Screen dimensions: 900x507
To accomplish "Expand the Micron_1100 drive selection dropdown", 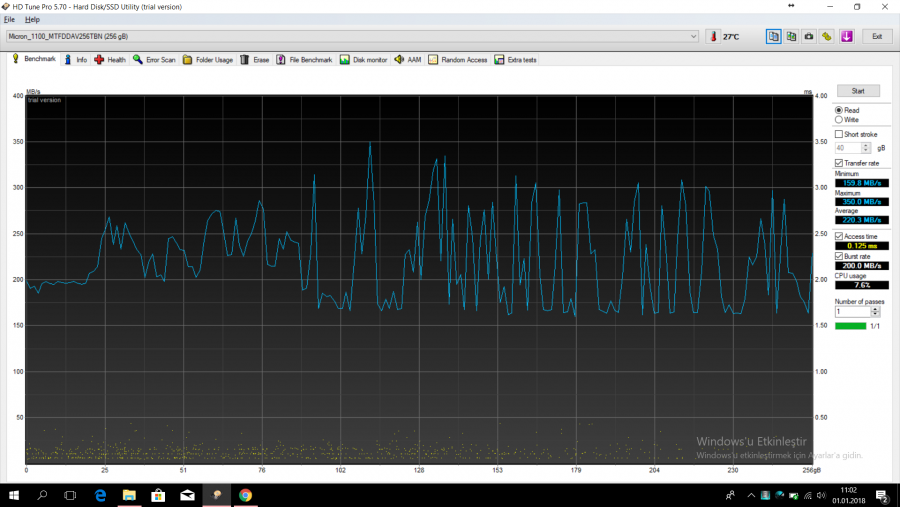I will pyautogui.click(x=693, y=36).
